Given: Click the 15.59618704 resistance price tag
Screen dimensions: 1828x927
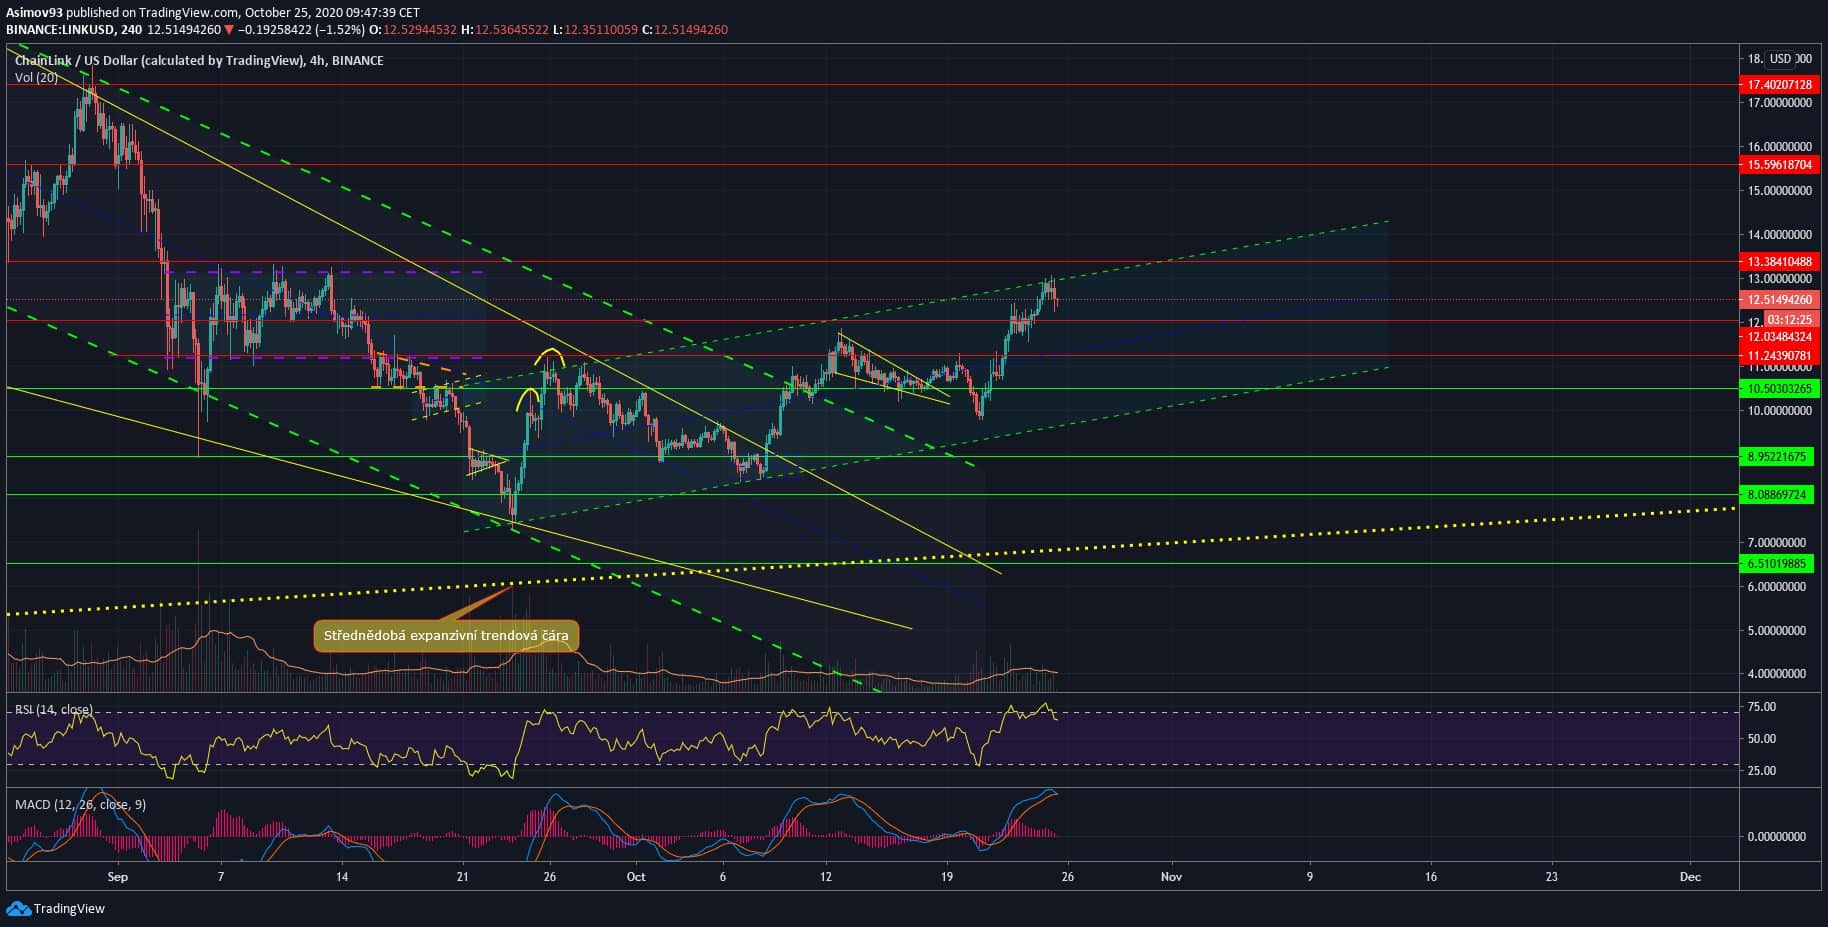Looking at the screenshot, I should point(1778,165).
